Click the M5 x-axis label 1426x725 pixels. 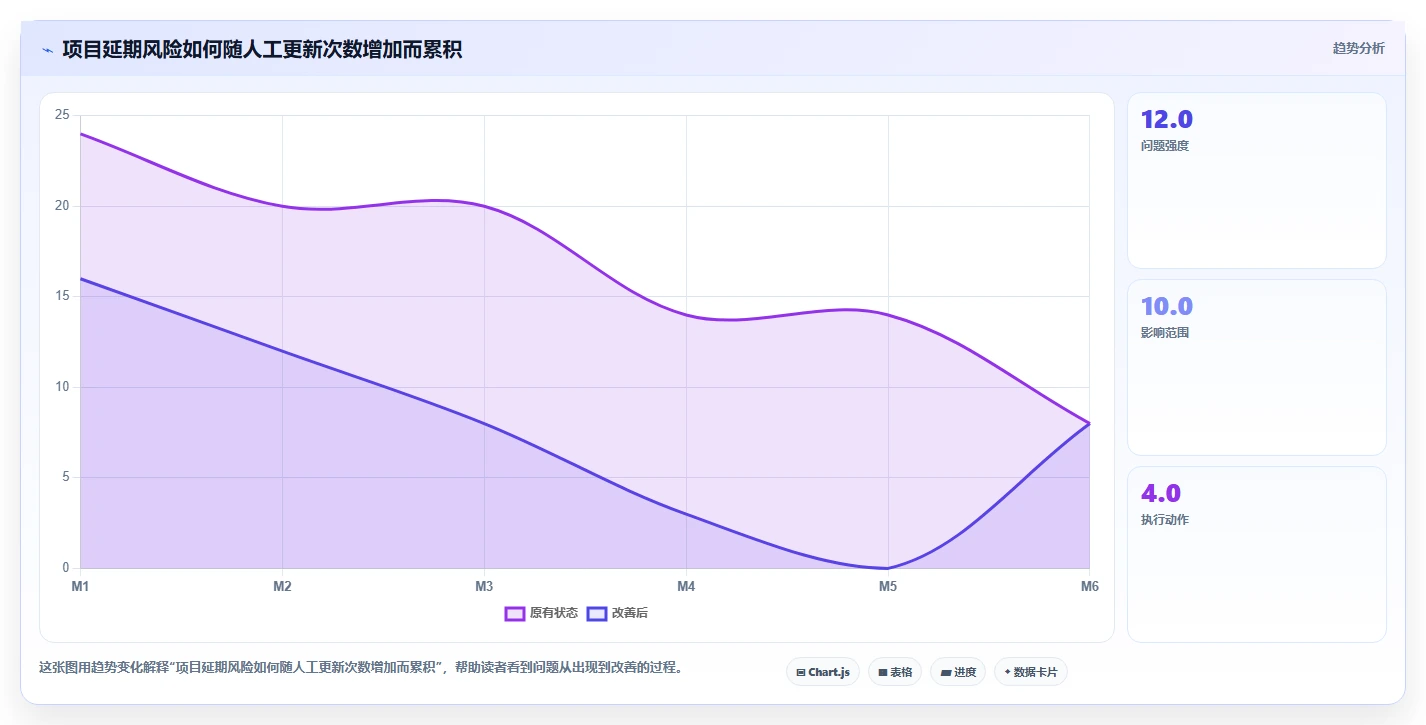pyautogui.click(x=888, y=587)
